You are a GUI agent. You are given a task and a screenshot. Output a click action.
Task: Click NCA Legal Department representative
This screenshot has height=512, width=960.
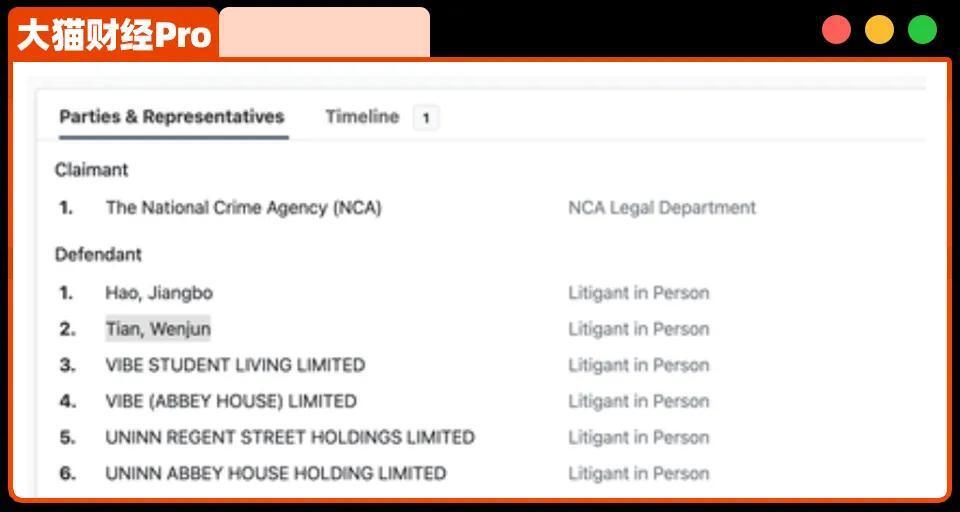pyautogui.click(x=662, y=208)
